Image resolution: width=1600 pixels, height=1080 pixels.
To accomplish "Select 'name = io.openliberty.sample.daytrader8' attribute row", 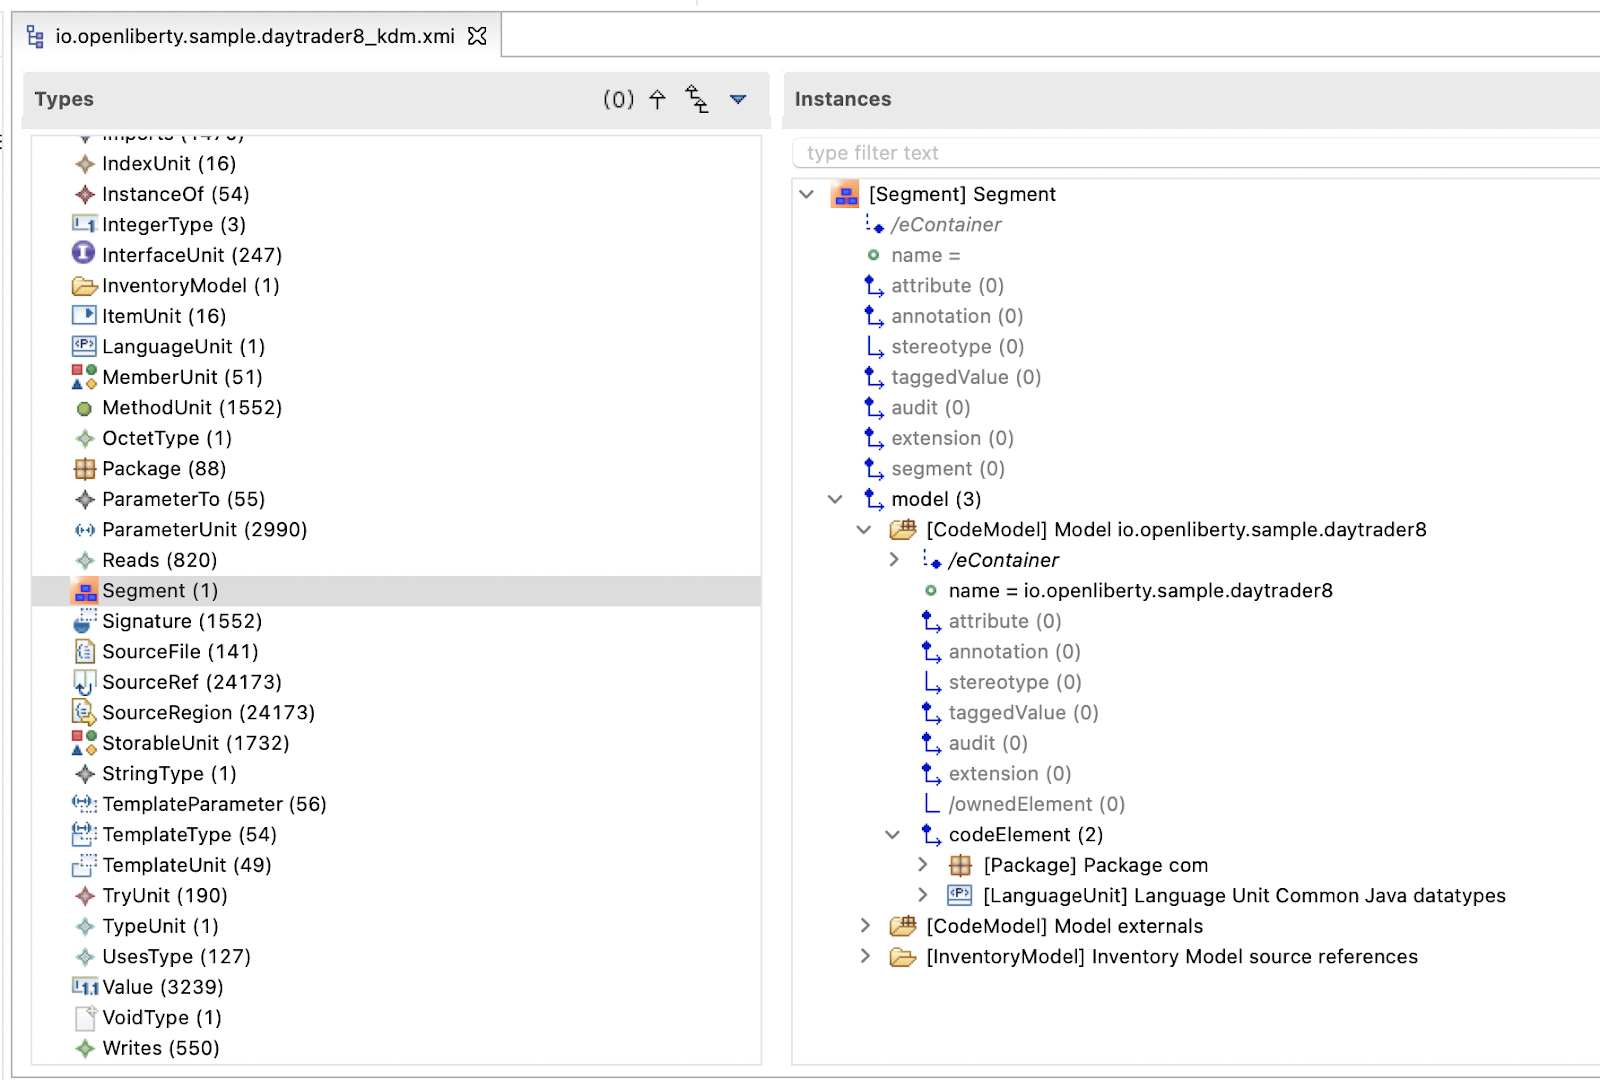I will tap(1140, 591).
